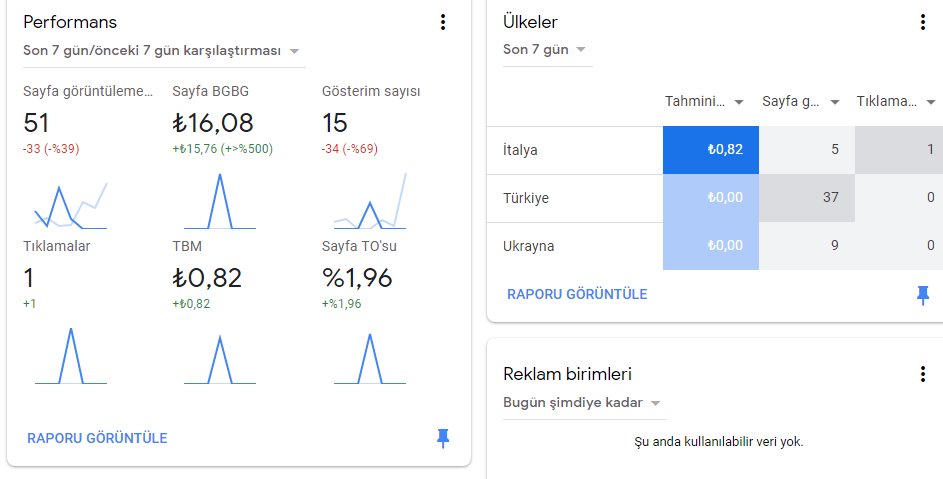Click the İtalya row label

tap(520, 150)
